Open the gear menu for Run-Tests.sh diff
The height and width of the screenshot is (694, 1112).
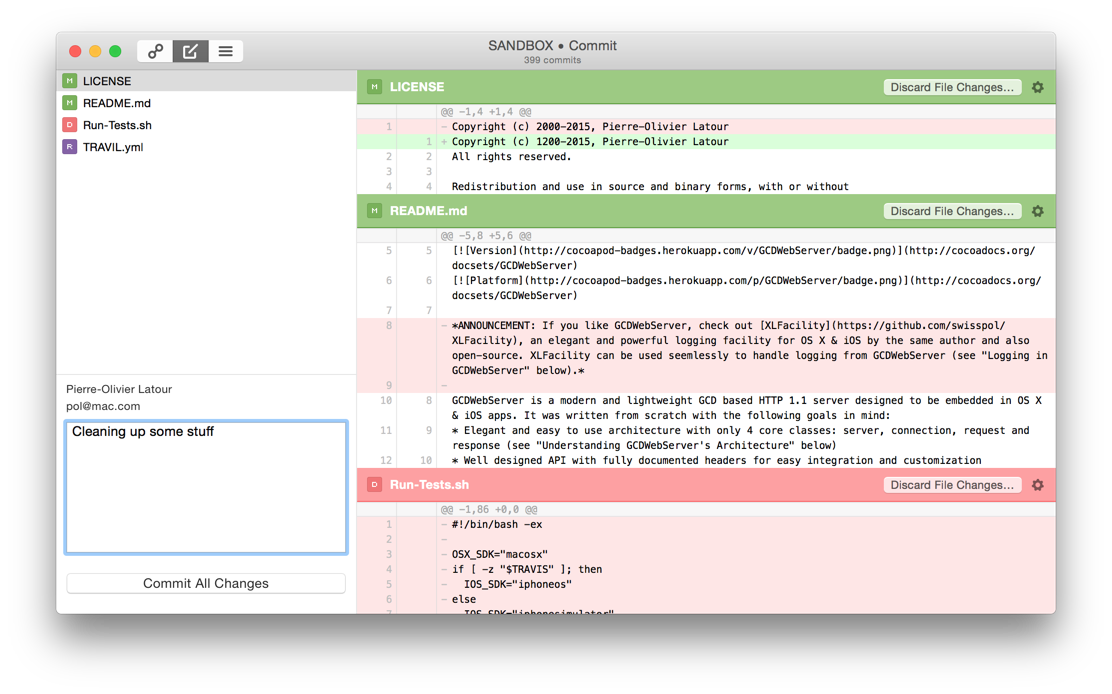[x=1038, y=485]
